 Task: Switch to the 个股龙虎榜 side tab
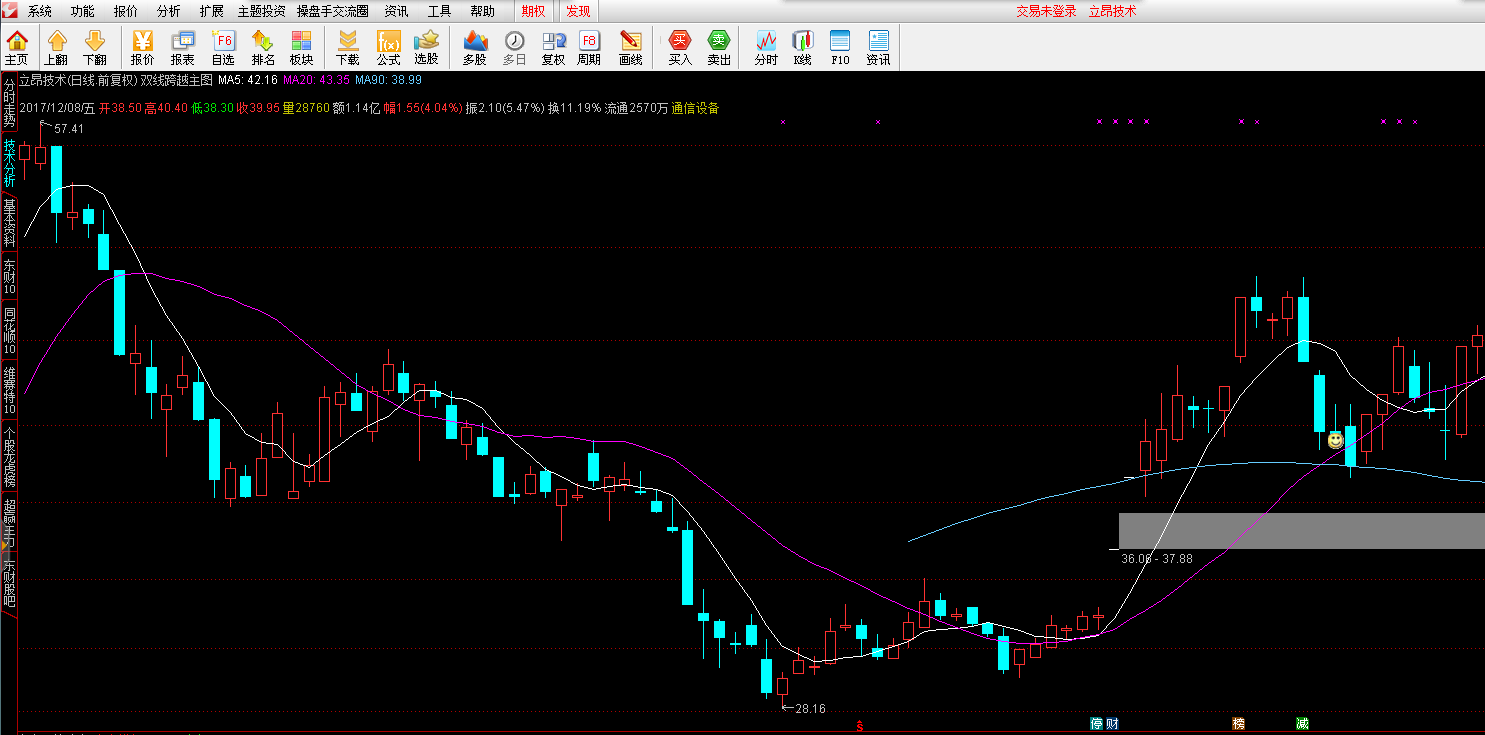coord(9,456)
